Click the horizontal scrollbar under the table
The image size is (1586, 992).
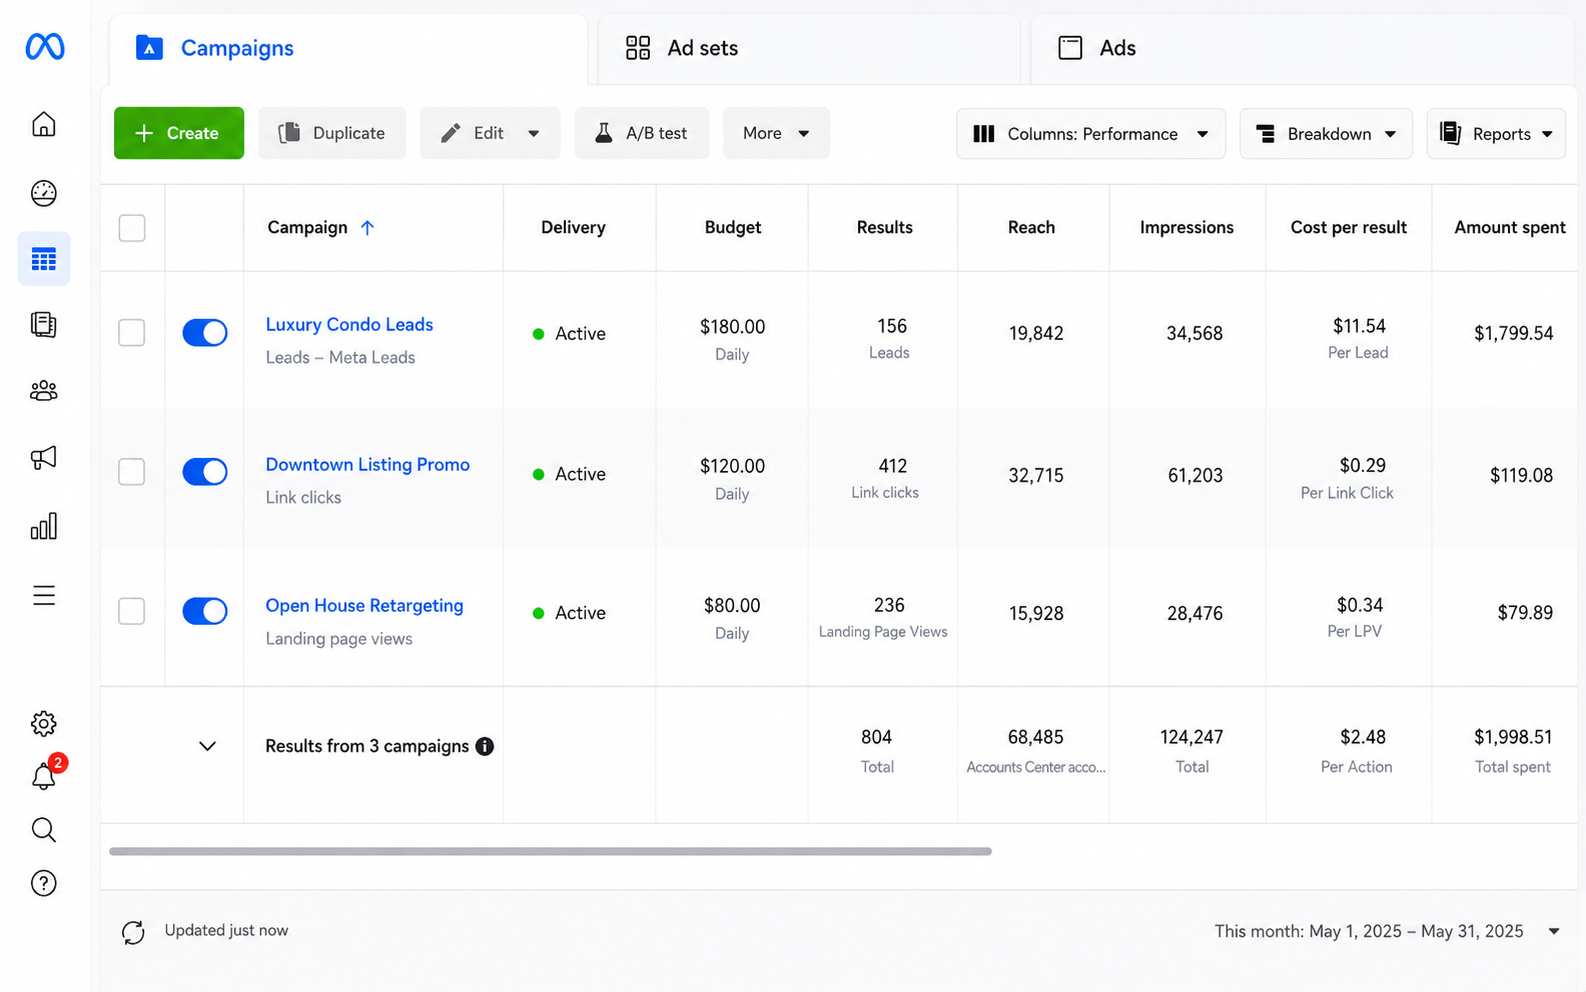point(550,852)
